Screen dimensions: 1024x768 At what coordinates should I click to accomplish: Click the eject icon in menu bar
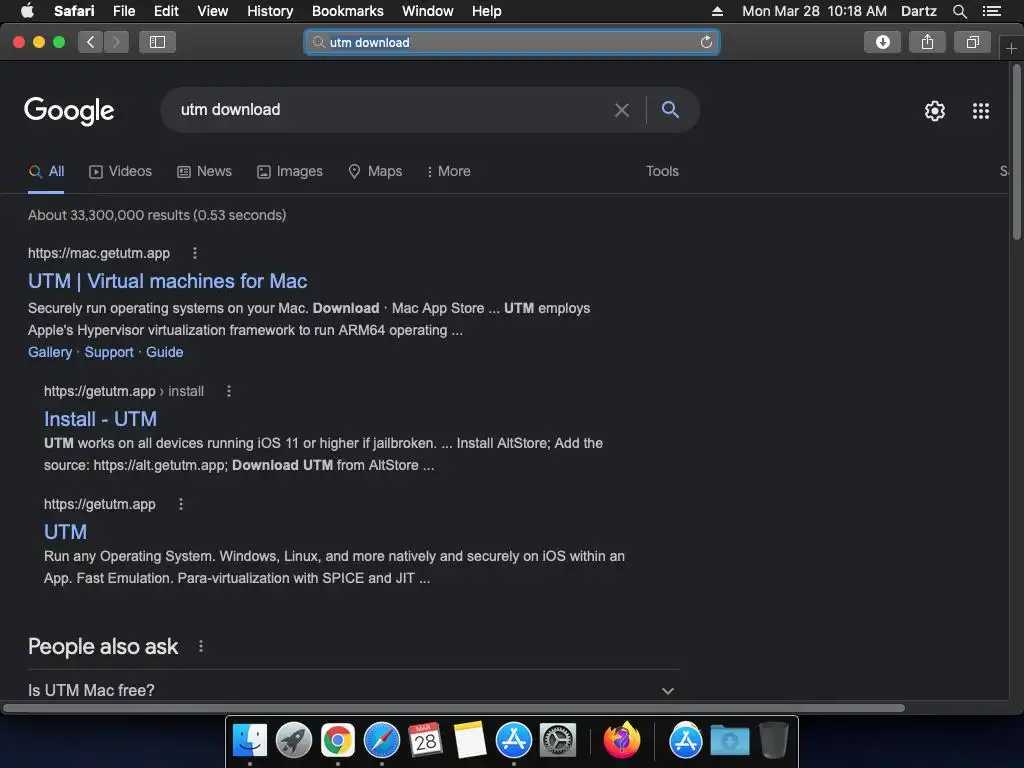tap(717, 11)
